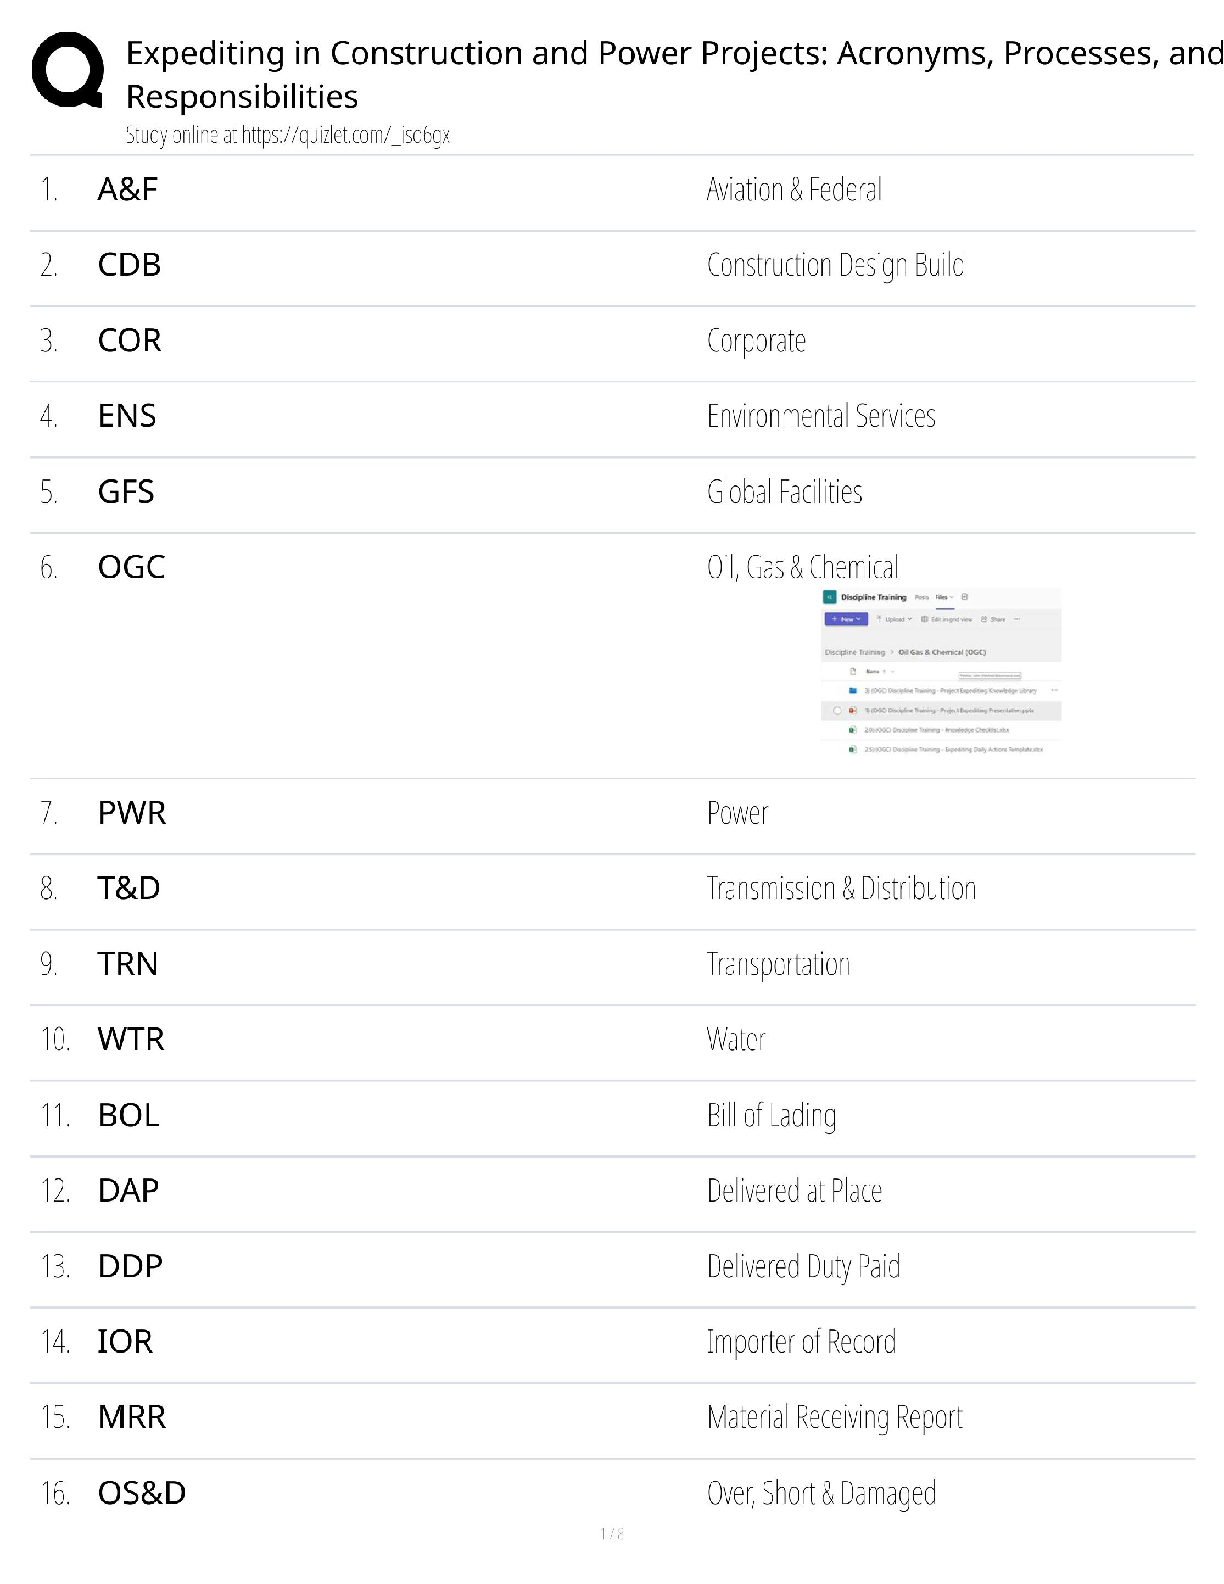Click the Excel icon for Knowledge Checklist

pos(853,730)
